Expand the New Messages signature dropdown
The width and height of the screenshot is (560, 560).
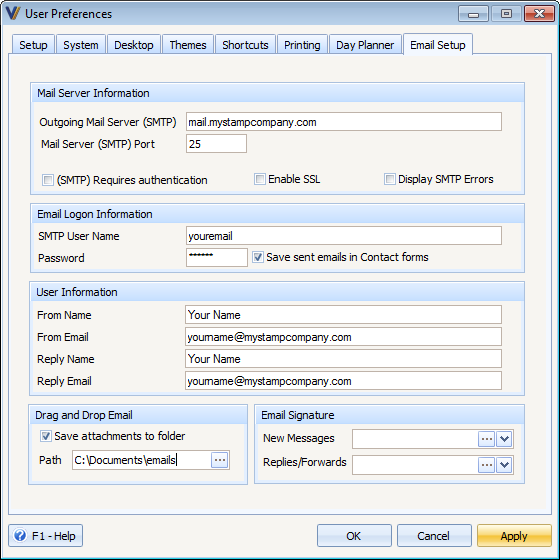click(x=504, y=439)
